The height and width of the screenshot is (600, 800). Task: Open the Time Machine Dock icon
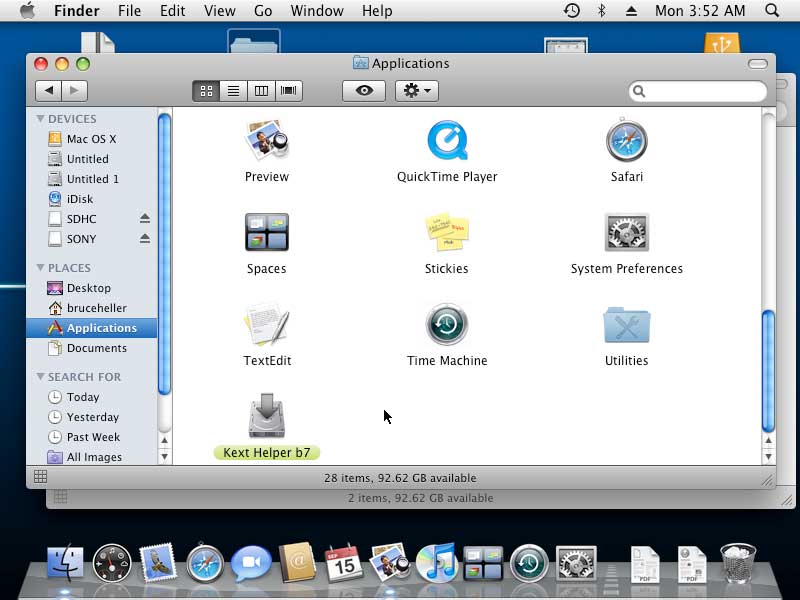529,563
